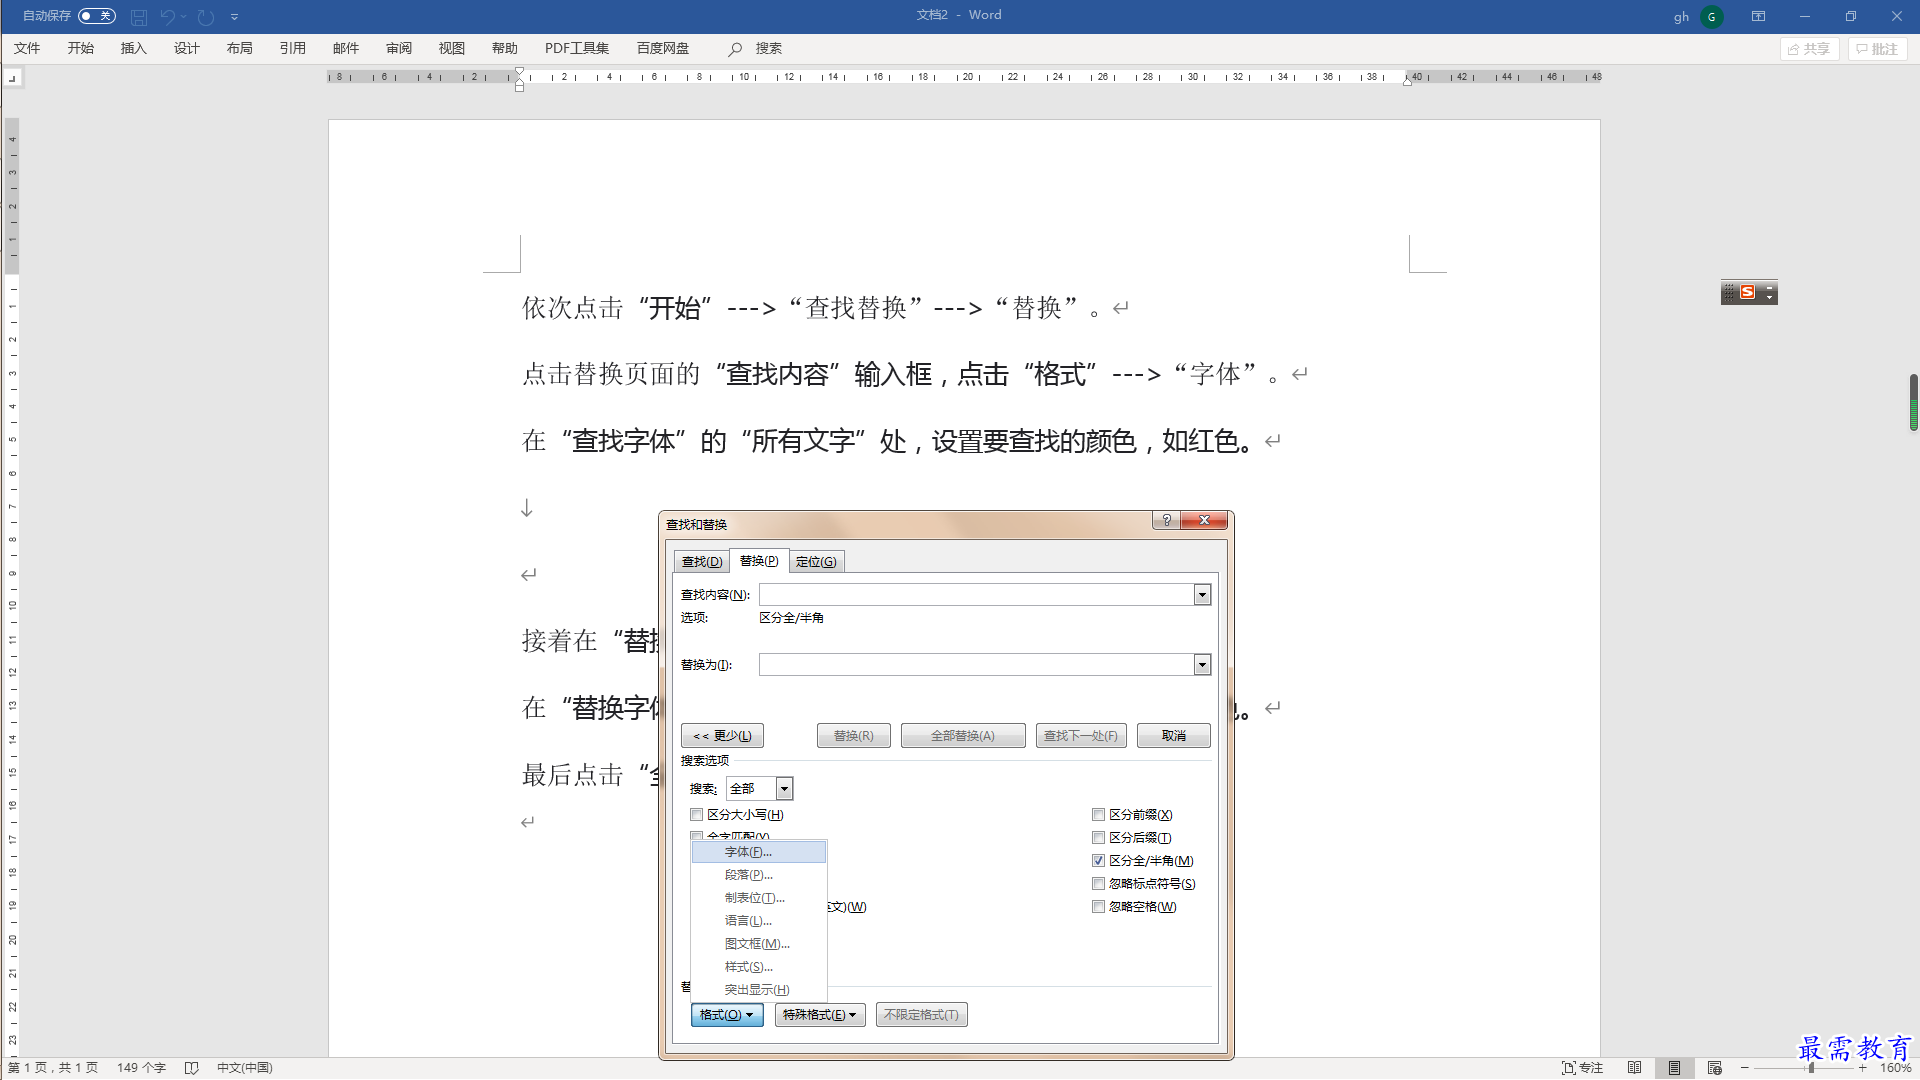Open the PDF工具集 ribbon tab
This screenshot has height=1080, width=1920.
(576, 48)
